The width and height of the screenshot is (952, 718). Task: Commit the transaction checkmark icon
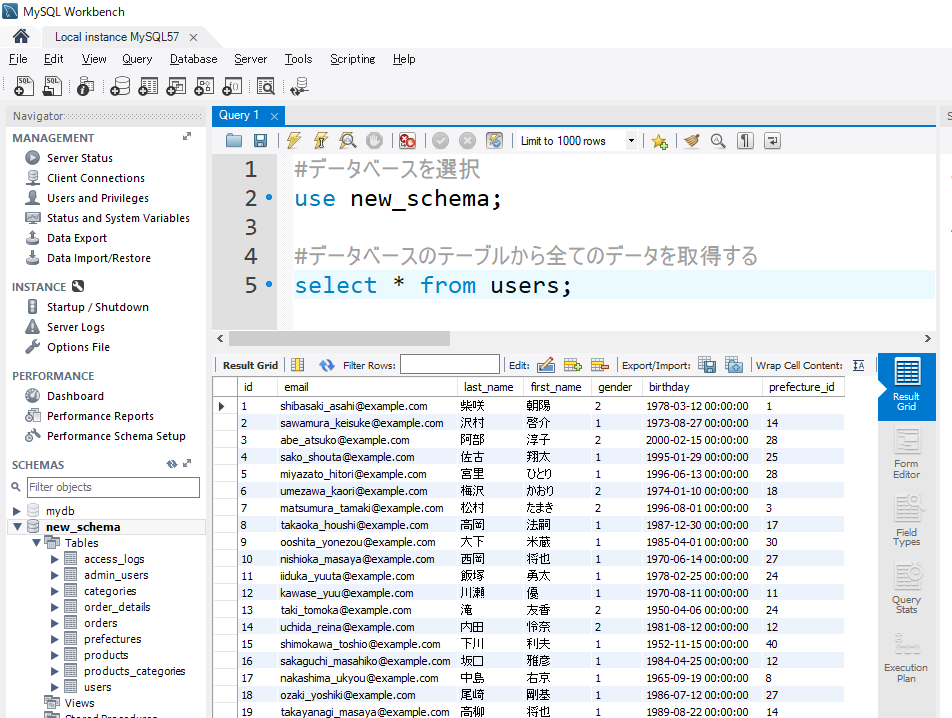(440, 141)
